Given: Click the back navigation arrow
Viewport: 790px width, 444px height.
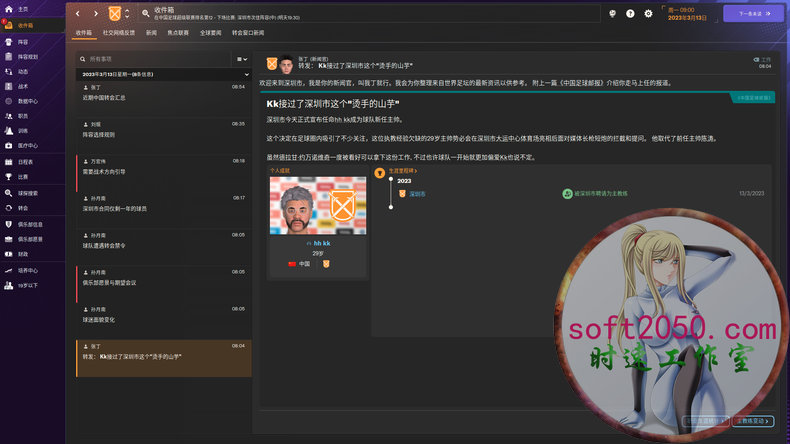Looking at the screenshot, I should point(81,14).
